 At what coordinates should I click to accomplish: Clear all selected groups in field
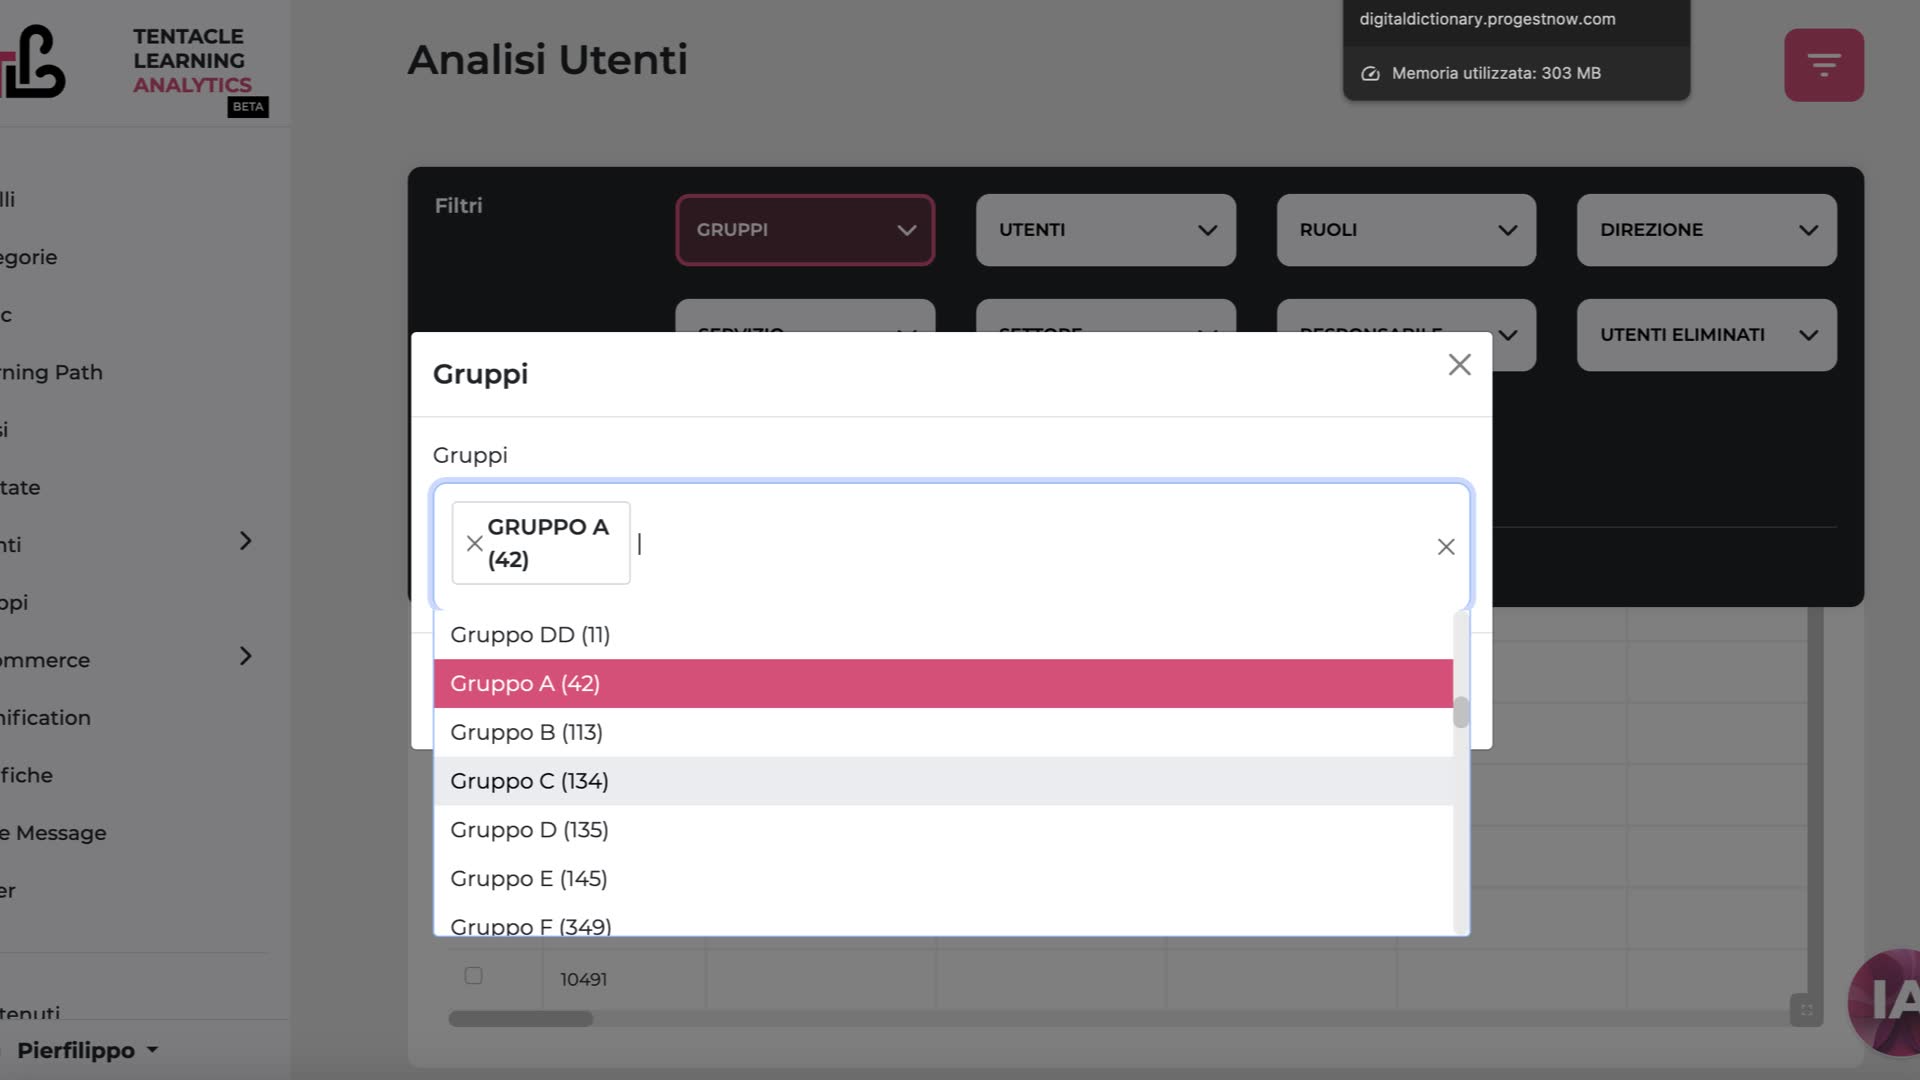(1445, 547)
